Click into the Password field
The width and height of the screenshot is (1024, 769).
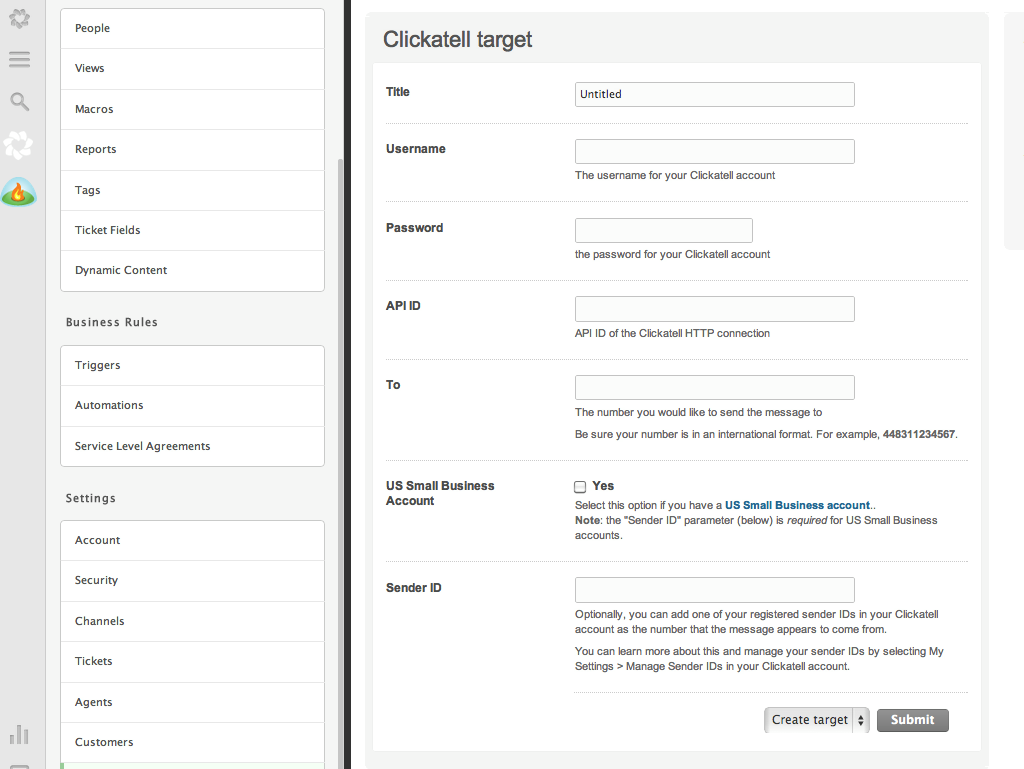point(663,230)
